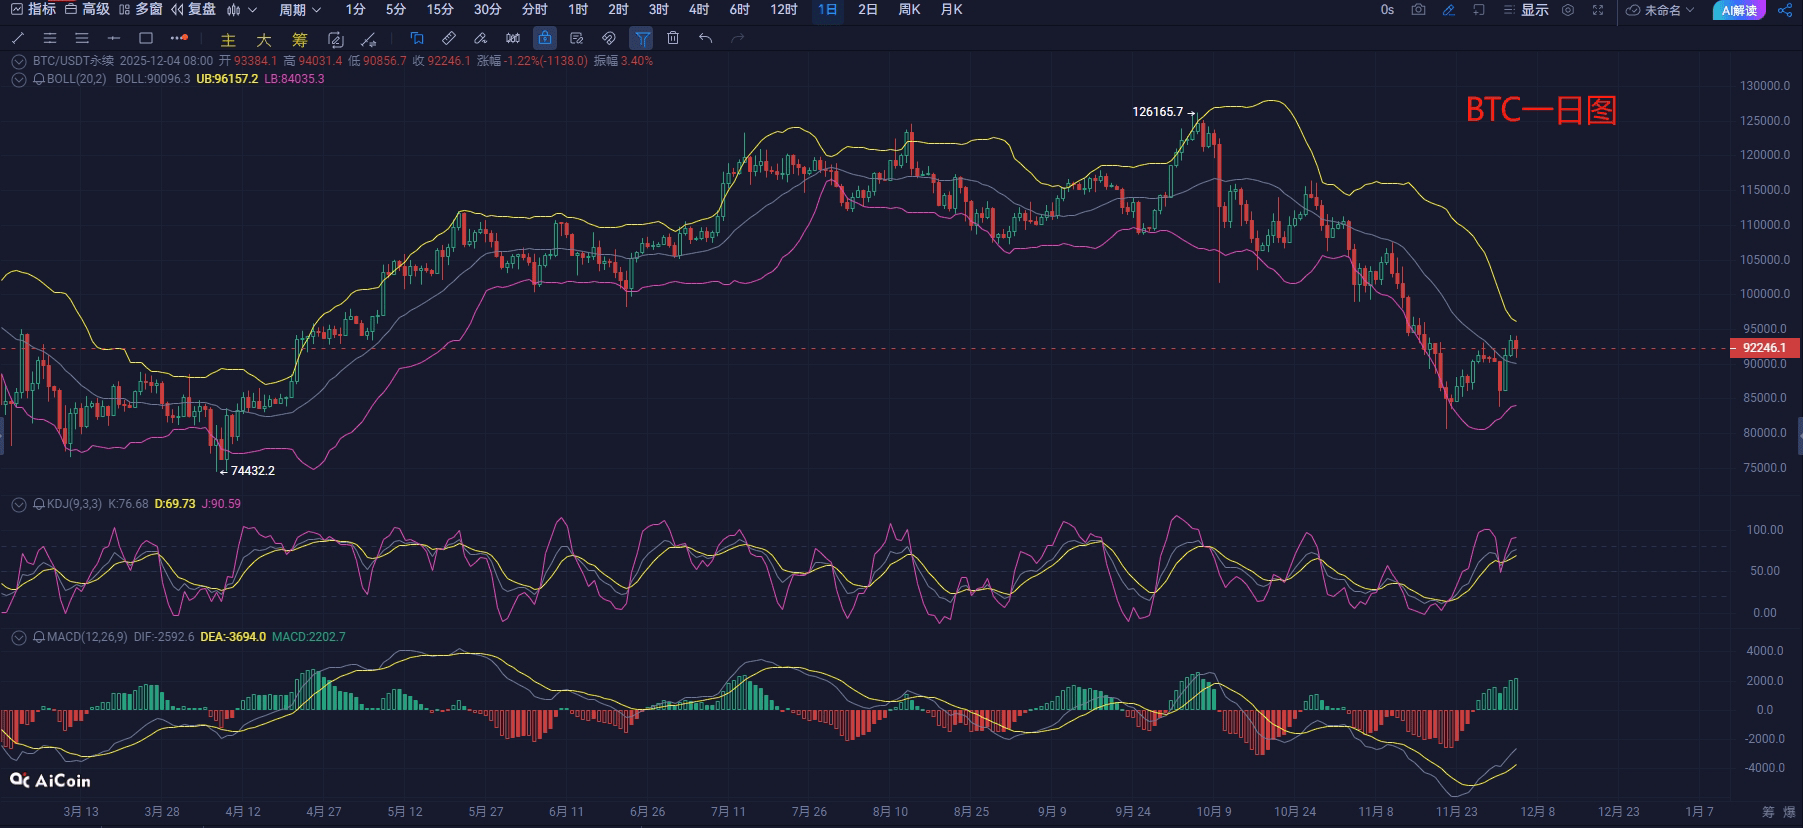This screenshot has height=828, width=1803.
Task: Open the 周期 period dropdown
Action: pos(299,10)
